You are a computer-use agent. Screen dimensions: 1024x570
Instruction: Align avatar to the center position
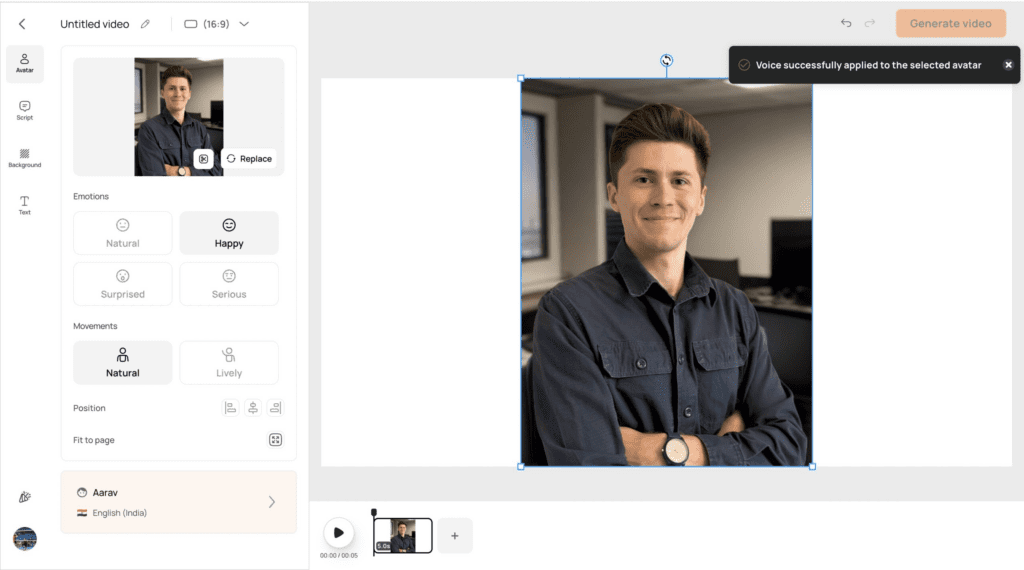click(253, 408)
